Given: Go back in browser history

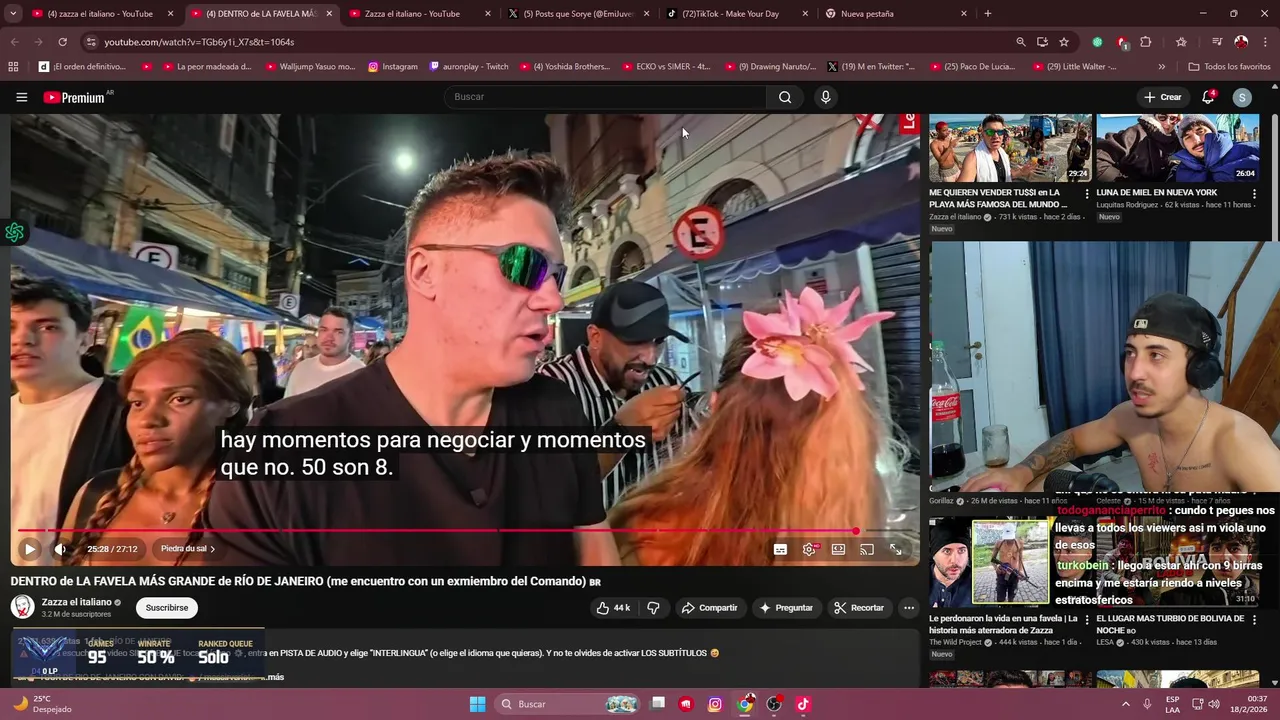Looking at the screenshot, I should [14, 42].
